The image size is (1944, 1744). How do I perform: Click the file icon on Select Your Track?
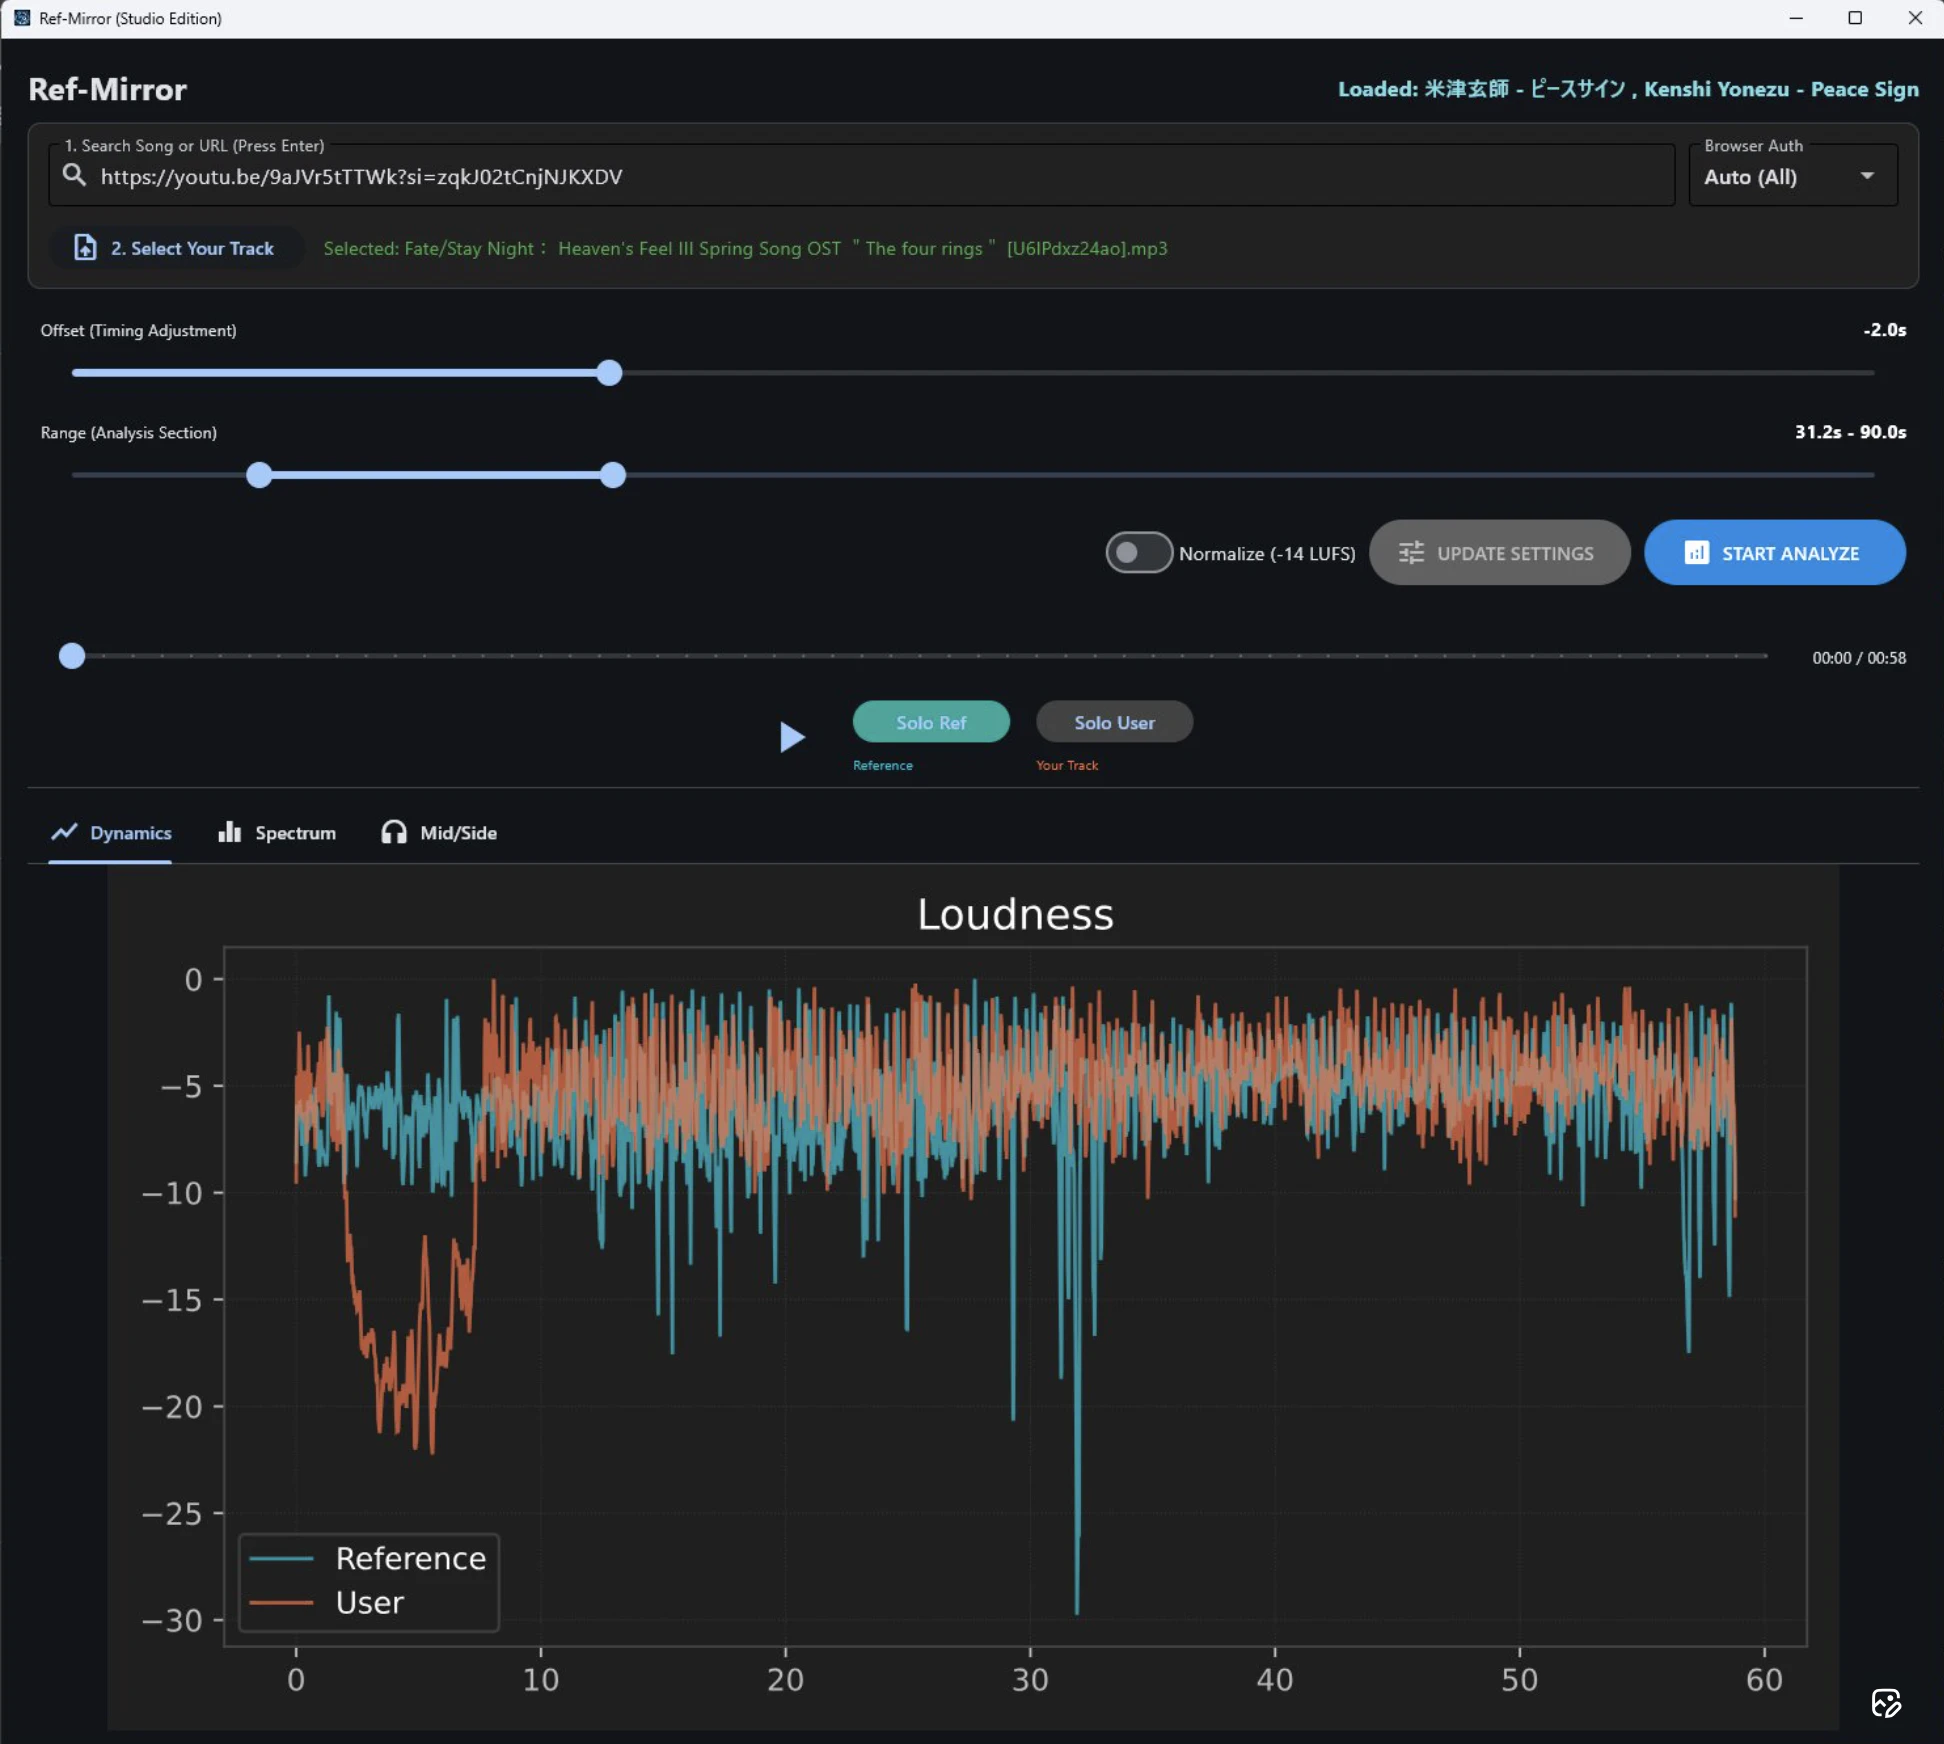click(86, 247)
